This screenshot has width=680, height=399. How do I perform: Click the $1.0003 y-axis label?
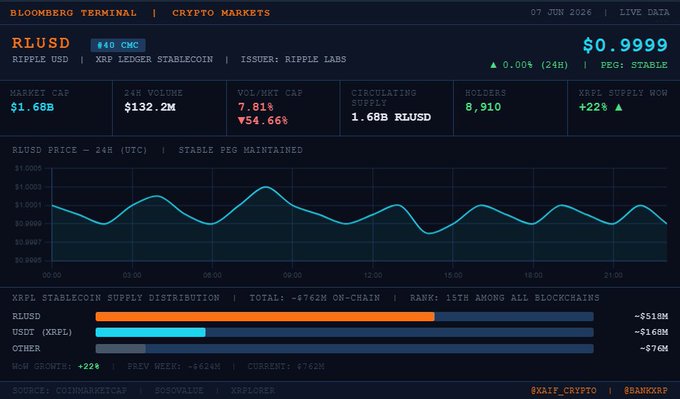point(28,187)
